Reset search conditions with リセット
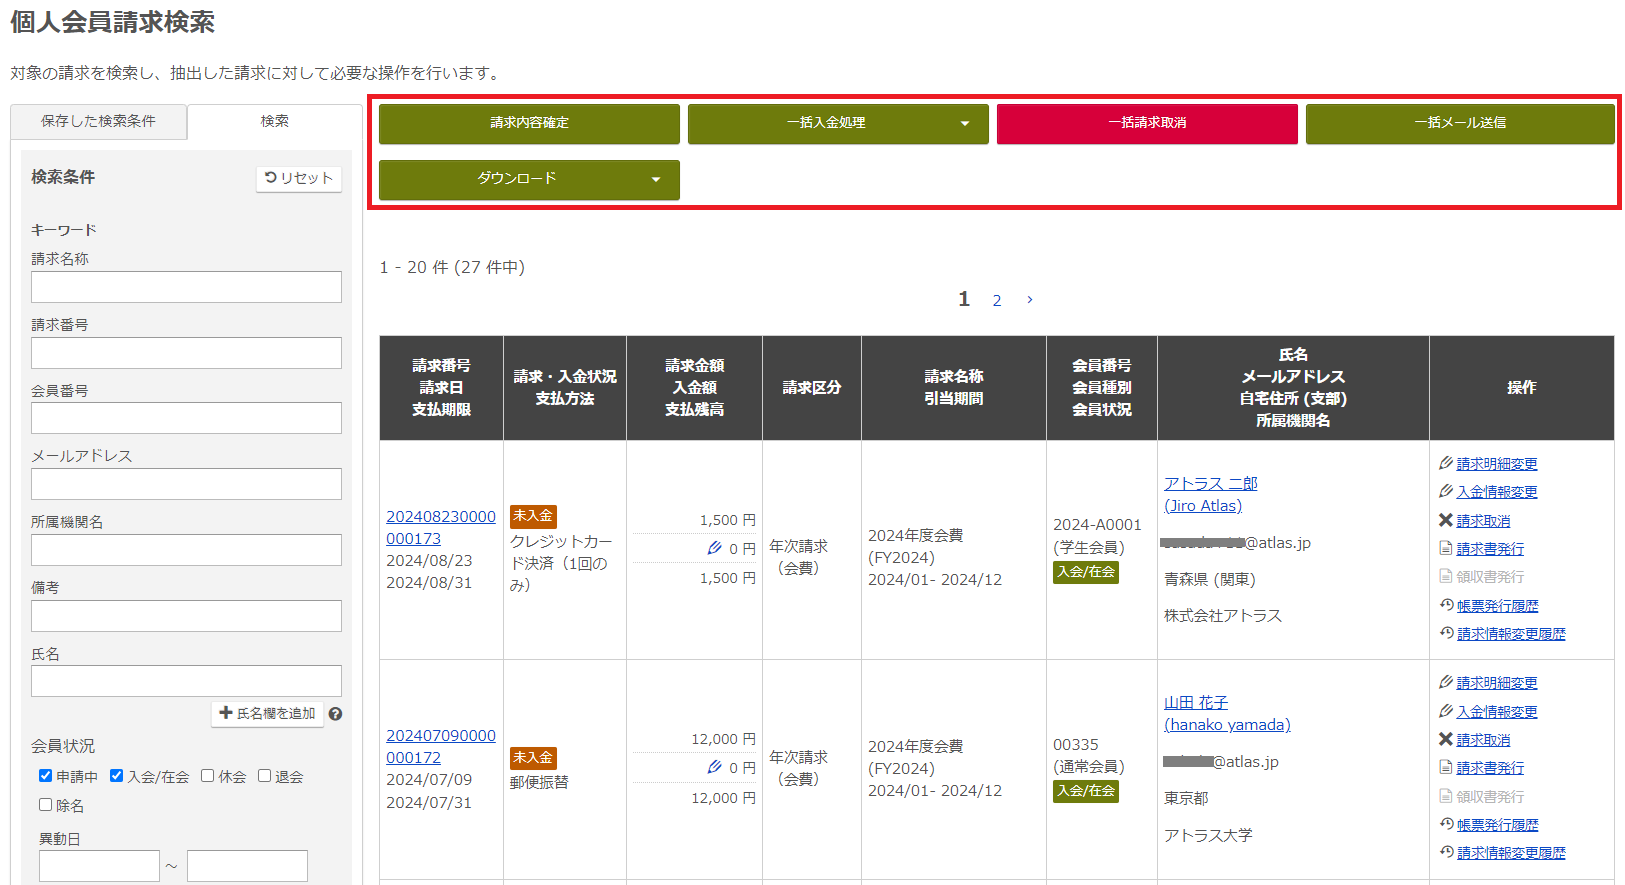1625x885 pixels. pyautogui.click(x=299, y=178)
